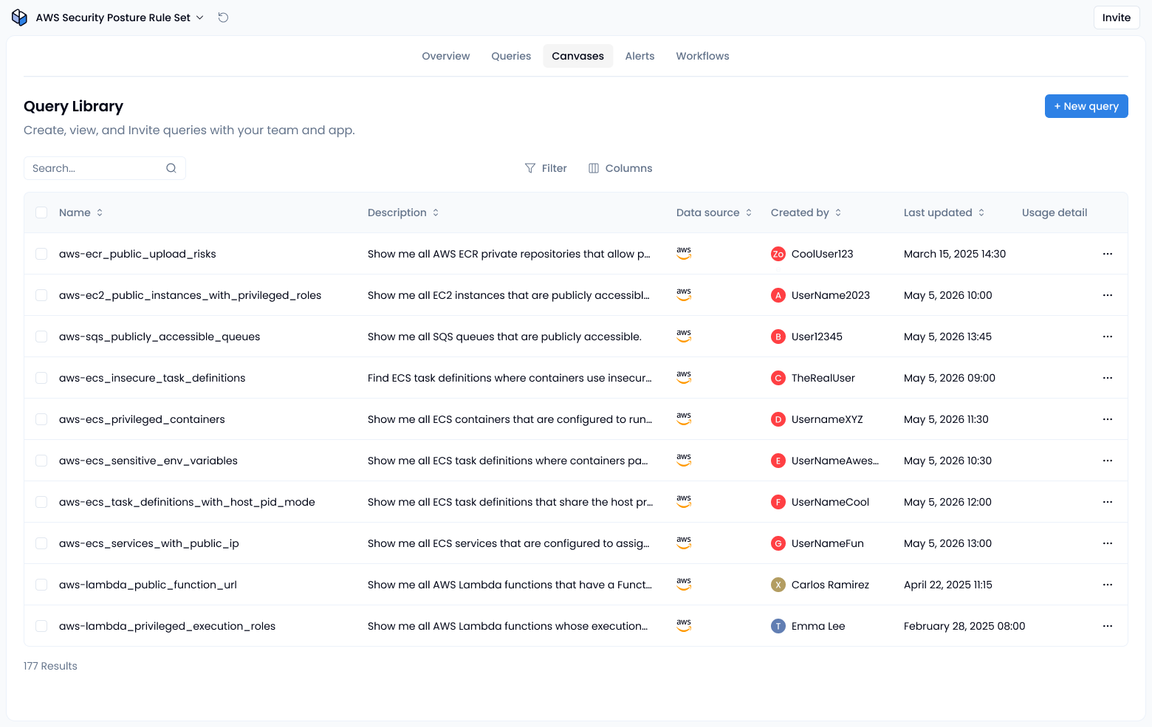Toggle the select-all checkbox in table header
This screenshot has width=1152, height=727.
click(41, 212)
